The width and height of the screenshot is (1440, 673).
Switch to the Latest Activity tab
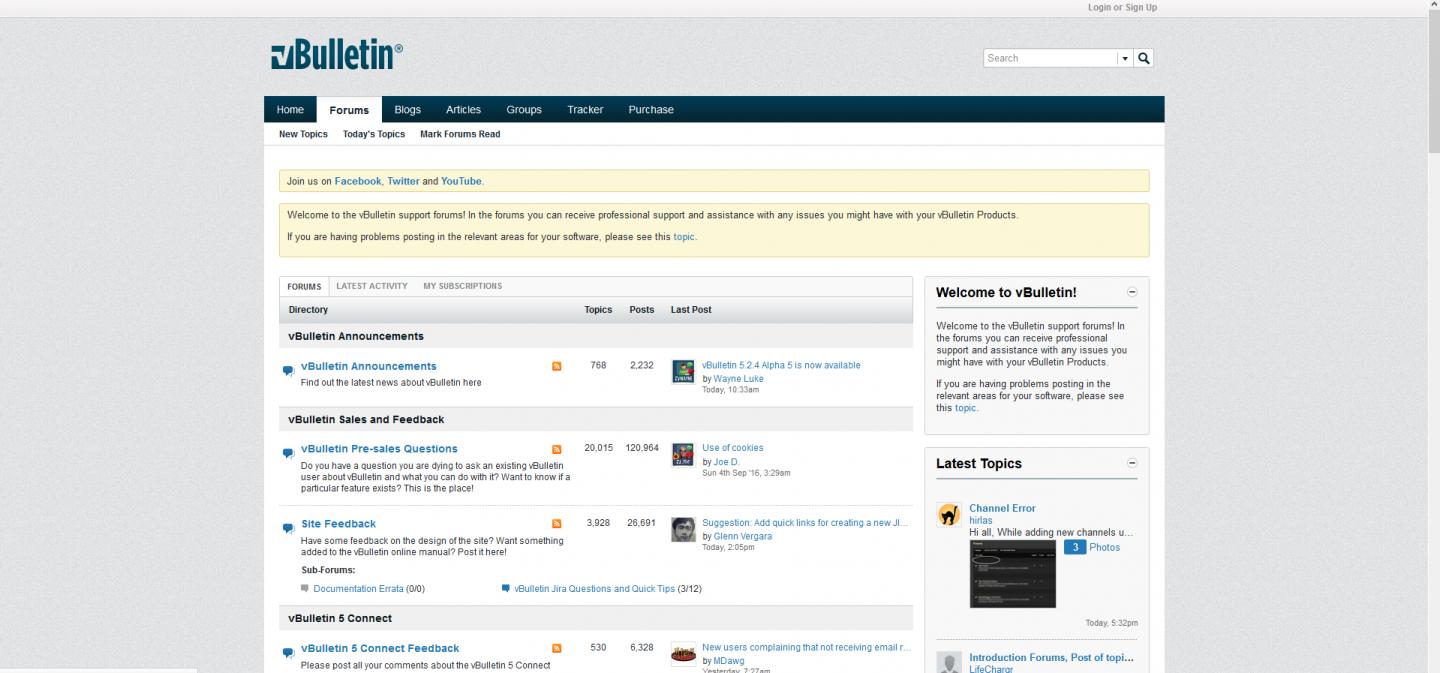372,286
